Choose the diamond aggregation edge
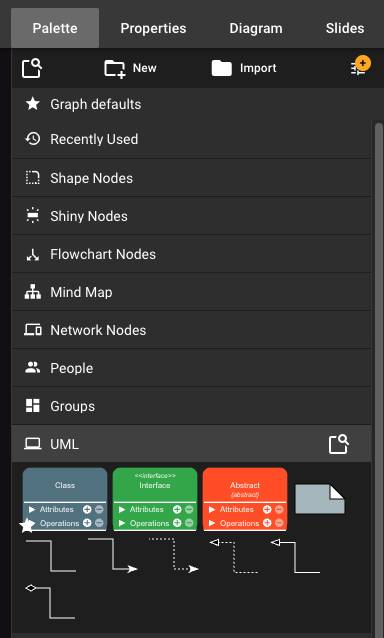This screenshot has height=638, width=384. click(50, 602)
